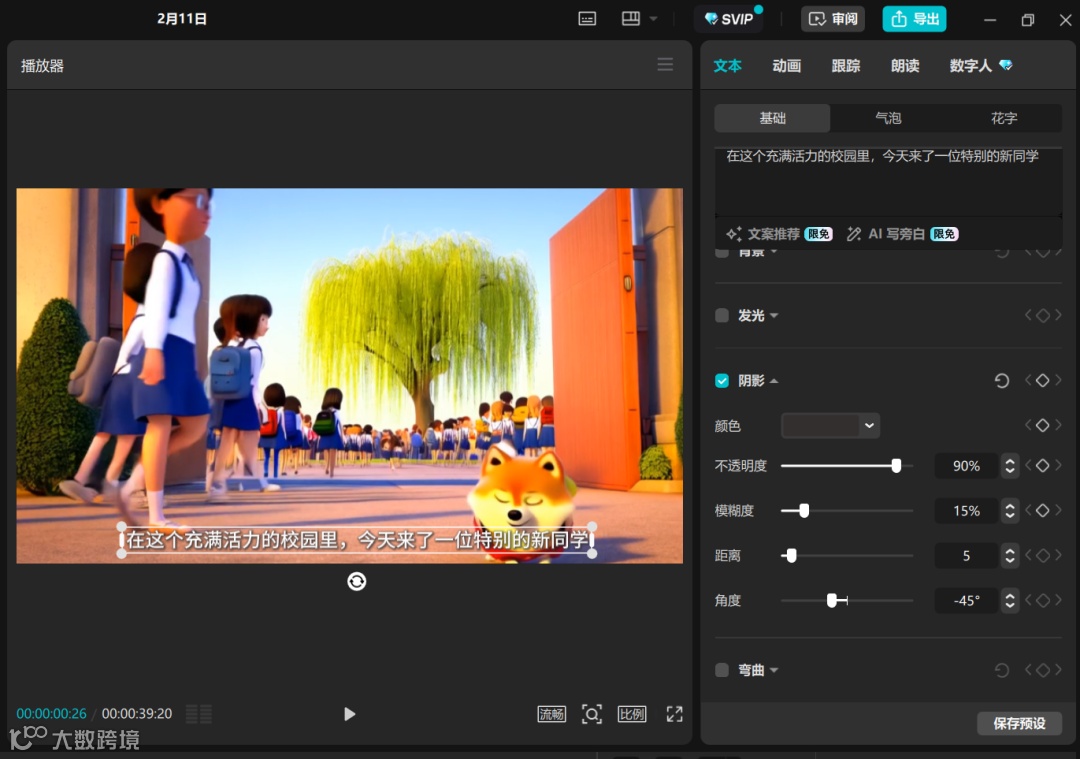Screen dimensions: 1080x759
Task: Open the player panel hamburger menu
Action: pos(665,65)
